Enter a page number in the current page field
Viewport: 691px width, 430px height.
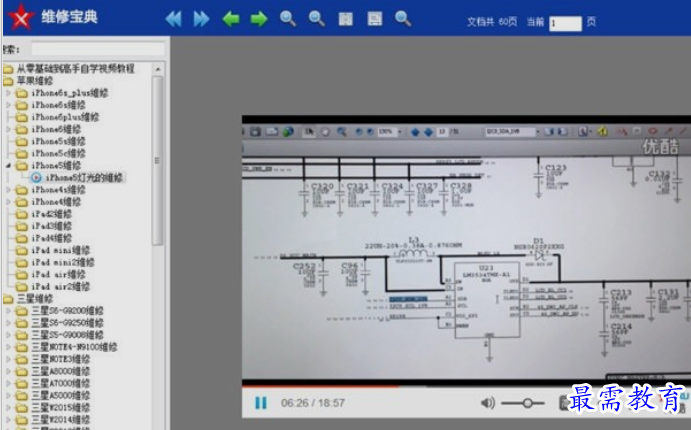coord(565,23)
